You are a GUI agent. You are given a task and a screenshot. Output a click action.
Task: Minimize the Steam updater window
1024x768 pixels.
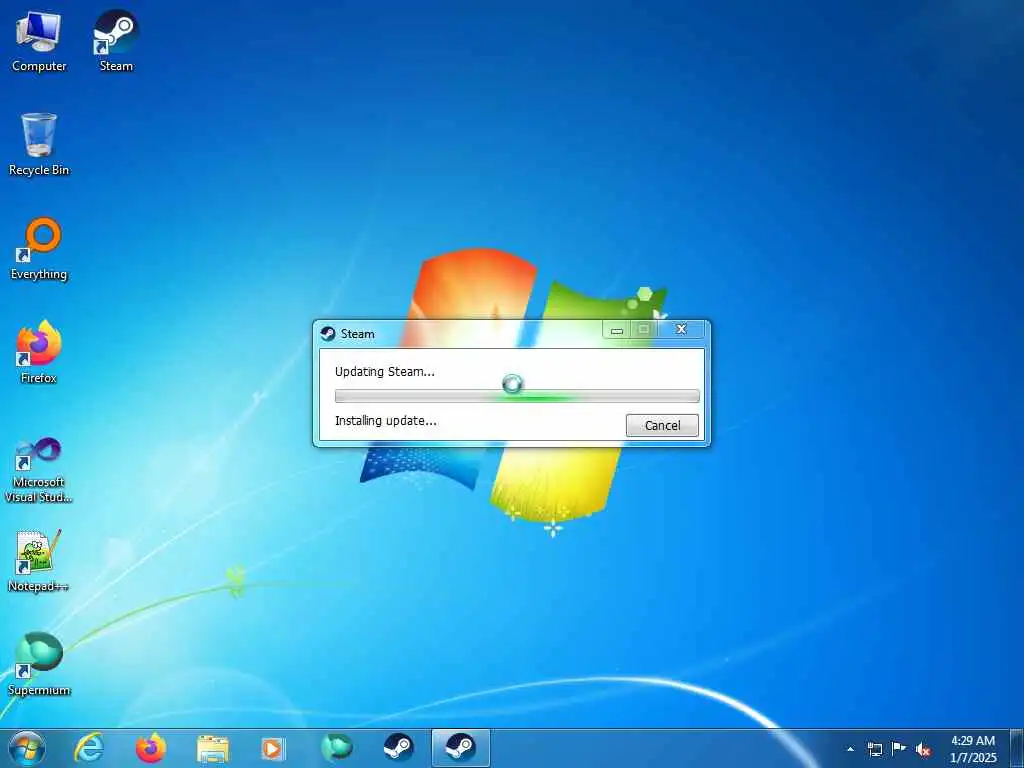tap(616, 330)
